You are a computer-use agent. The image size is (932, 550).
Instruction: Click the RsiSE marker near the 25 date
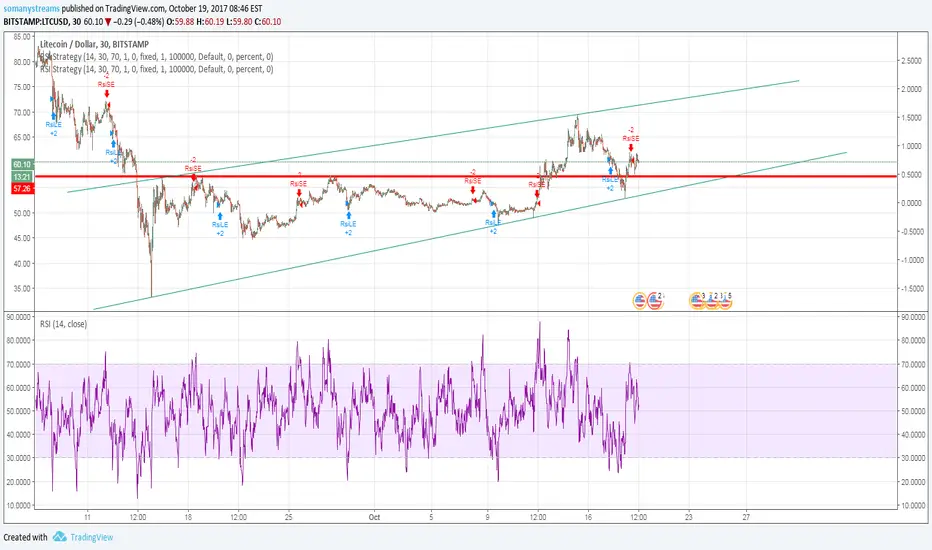(x=298, y=184)
